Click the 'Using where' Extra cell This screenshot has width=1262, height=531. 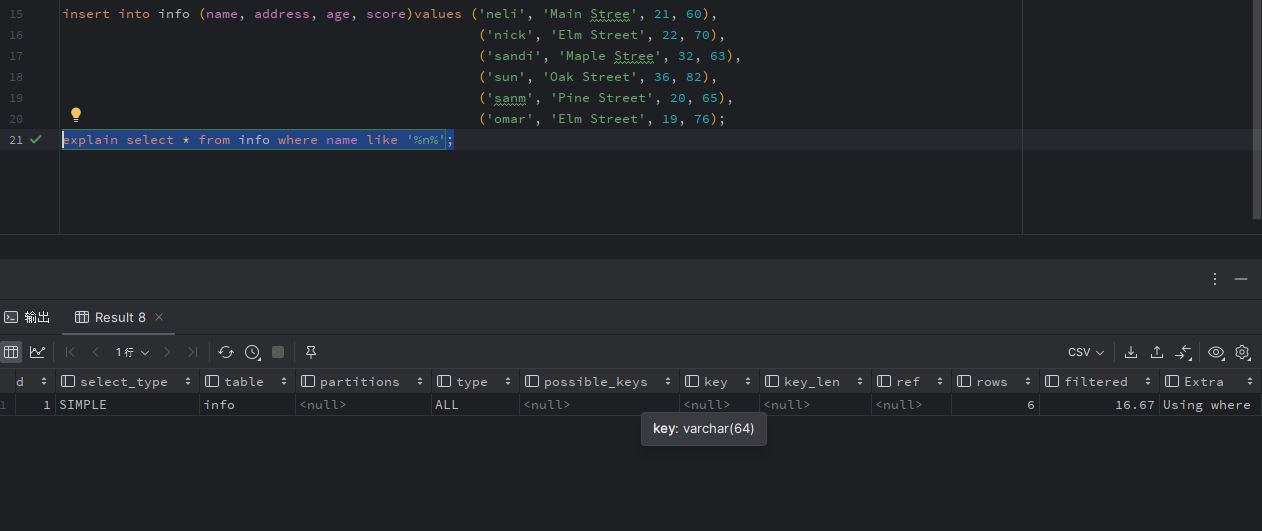(1206, 405)
